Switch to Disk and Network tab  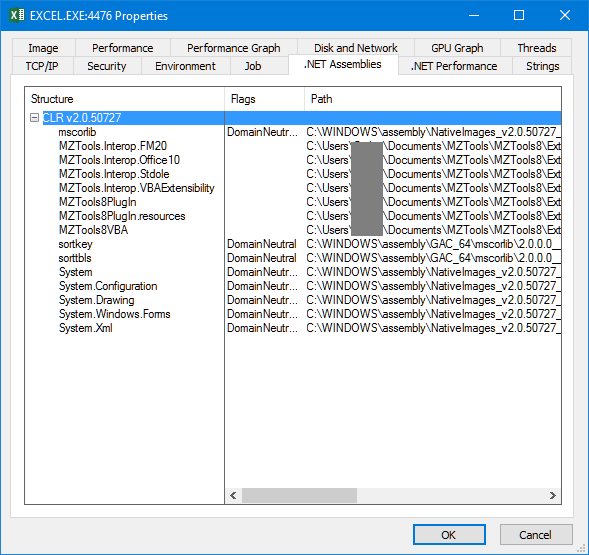pyautogui.click(x=356, y=48)
